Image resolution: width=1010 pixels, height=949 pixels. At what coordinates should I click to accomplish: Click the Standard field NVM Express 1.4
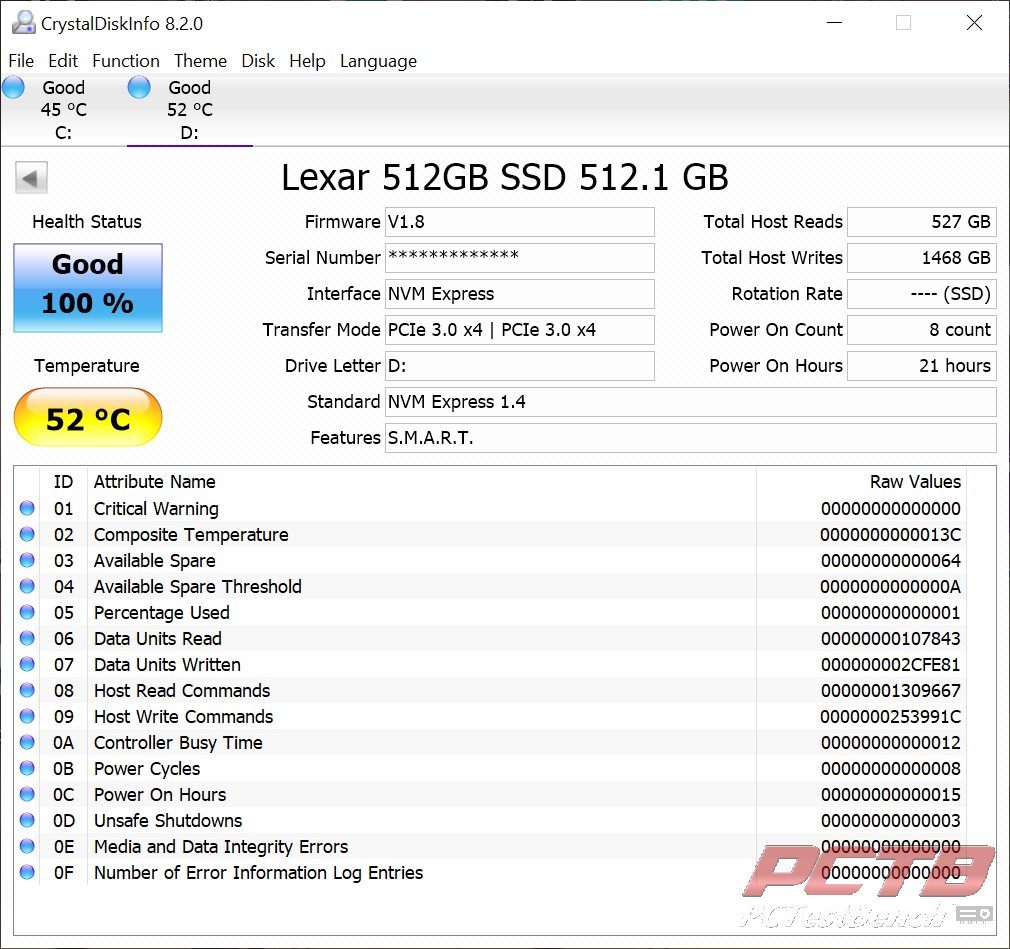(x=691, y=402)
